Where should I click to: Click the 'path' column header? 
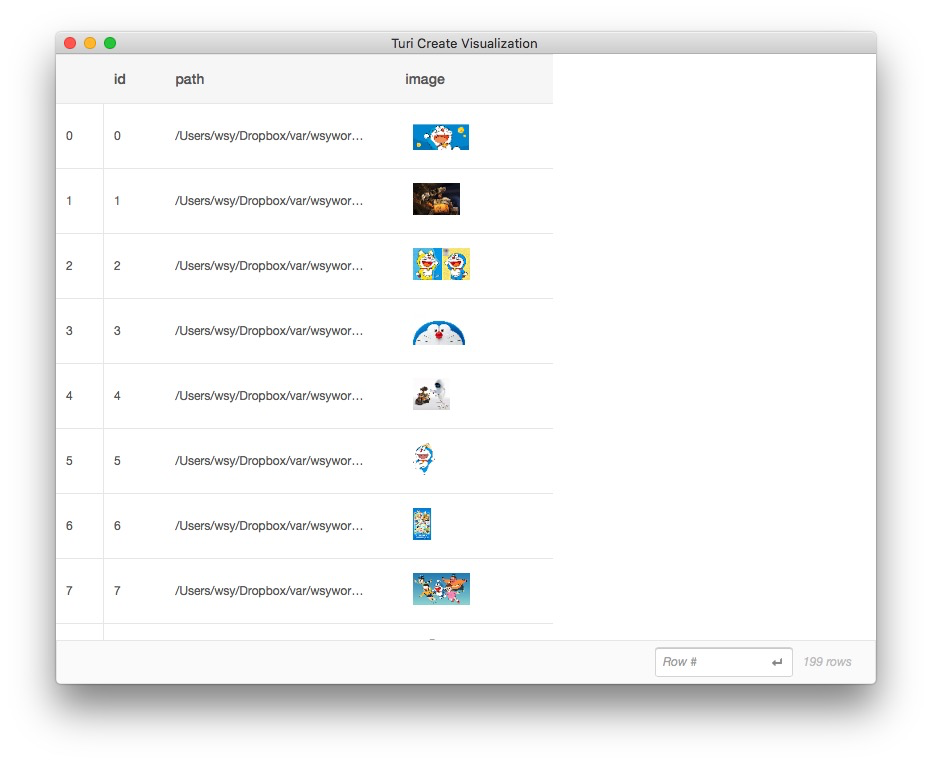189,79
